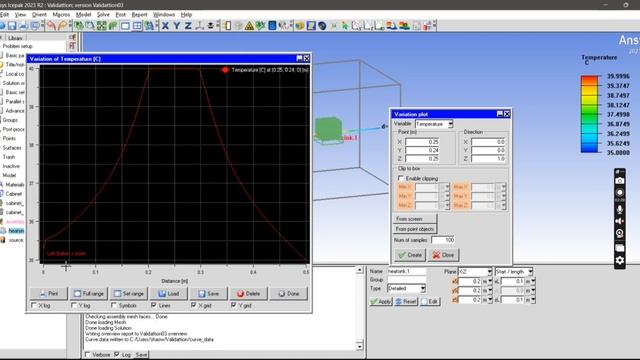Click the zoom magnifier toolbar icon

click(x=90, y=26)
